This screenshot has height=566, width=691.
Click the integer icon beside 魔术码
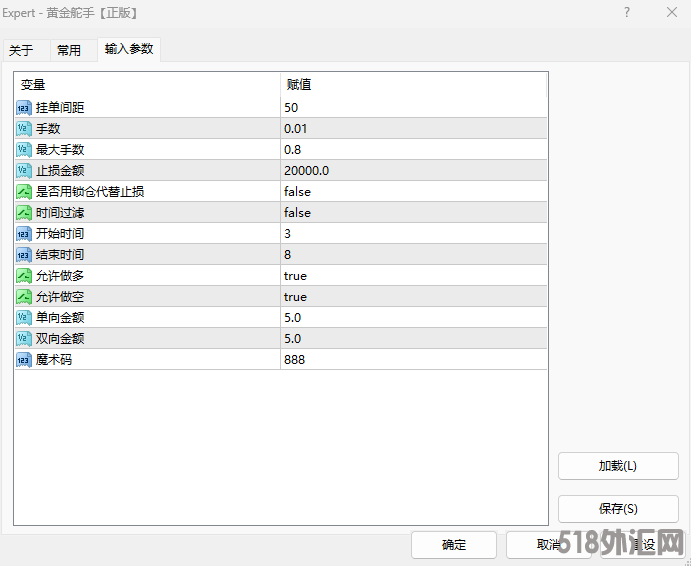[x=24, y=360]
